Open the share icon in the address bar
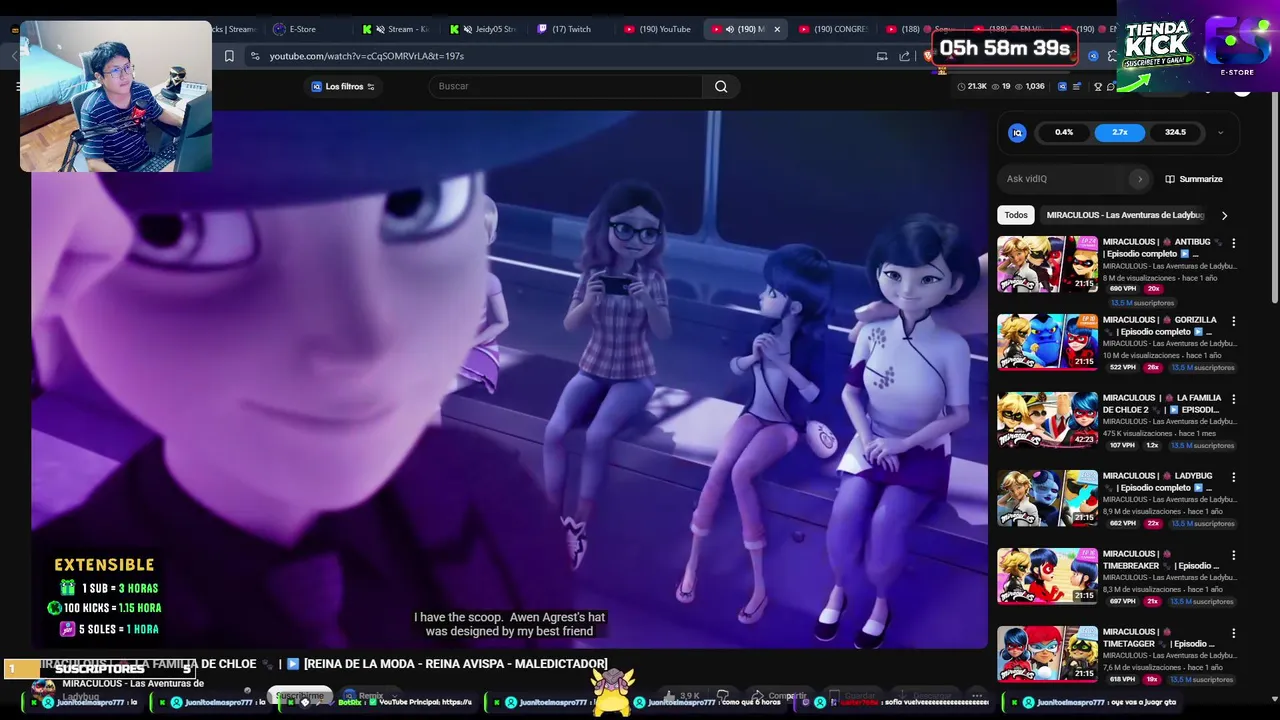The image size is (1280, 720). (905, 56)
